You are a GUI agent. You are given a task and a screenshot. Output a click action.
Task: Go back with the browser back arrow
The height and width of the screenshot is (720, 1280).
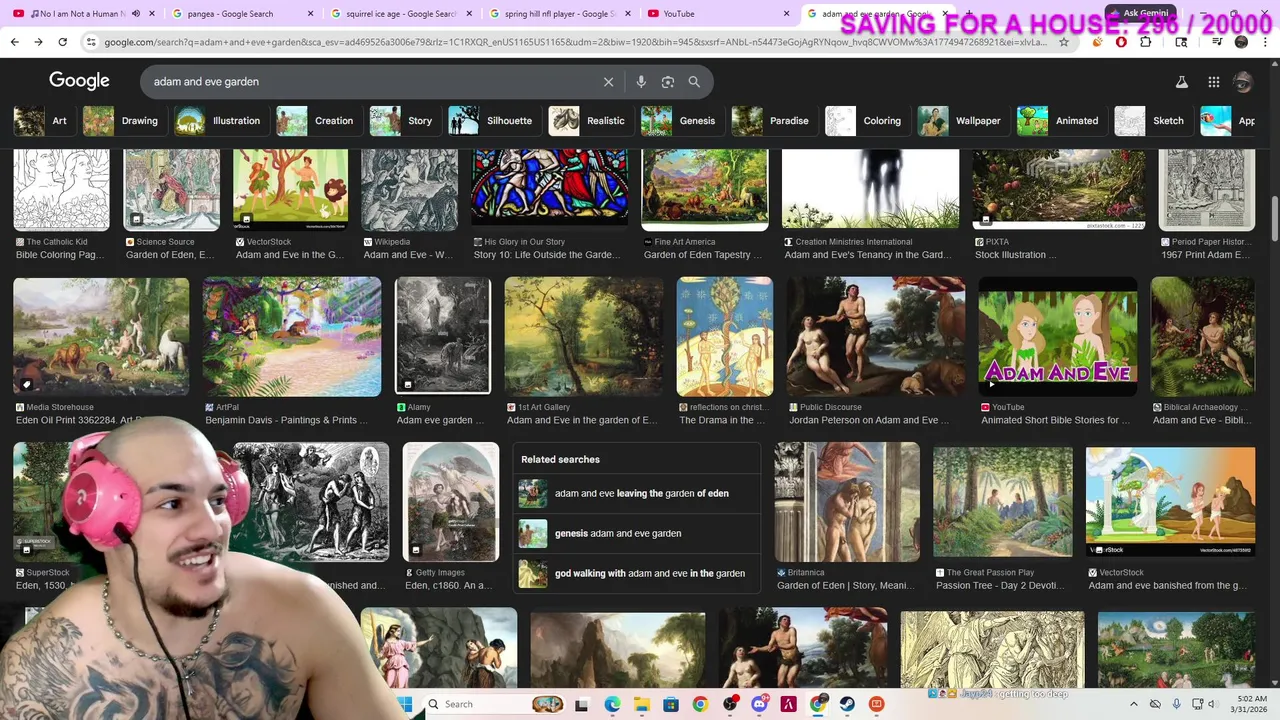[x=14, y=42]
